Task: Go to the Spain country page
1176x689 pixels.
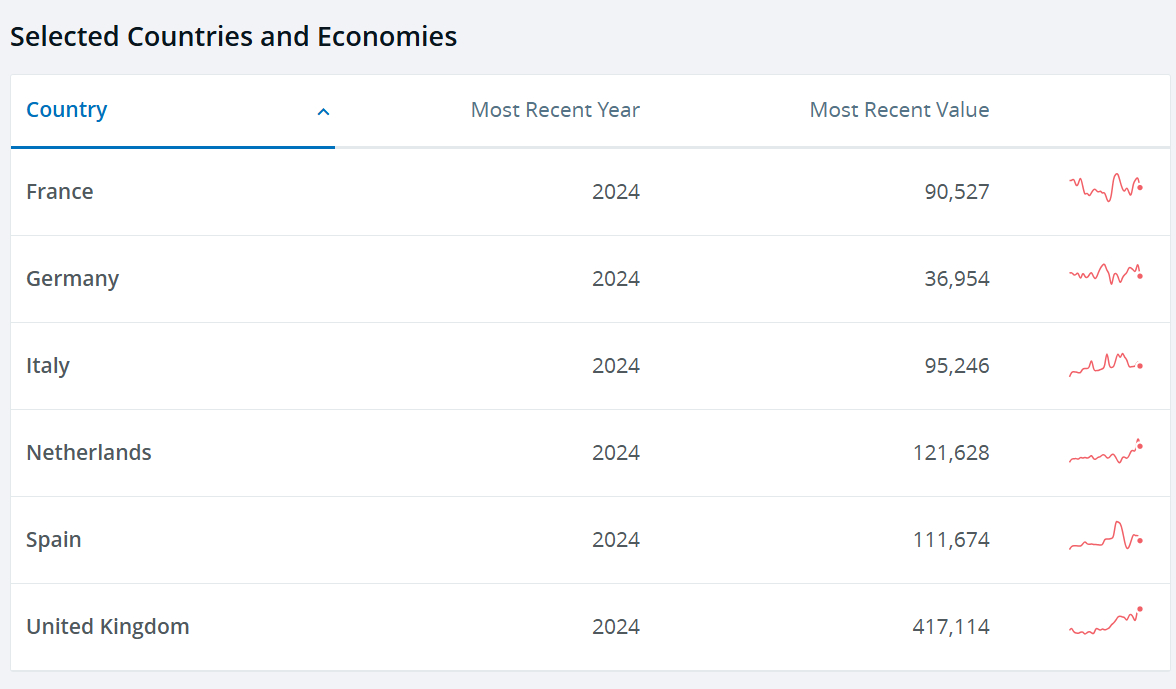Action: click(54, 540)
